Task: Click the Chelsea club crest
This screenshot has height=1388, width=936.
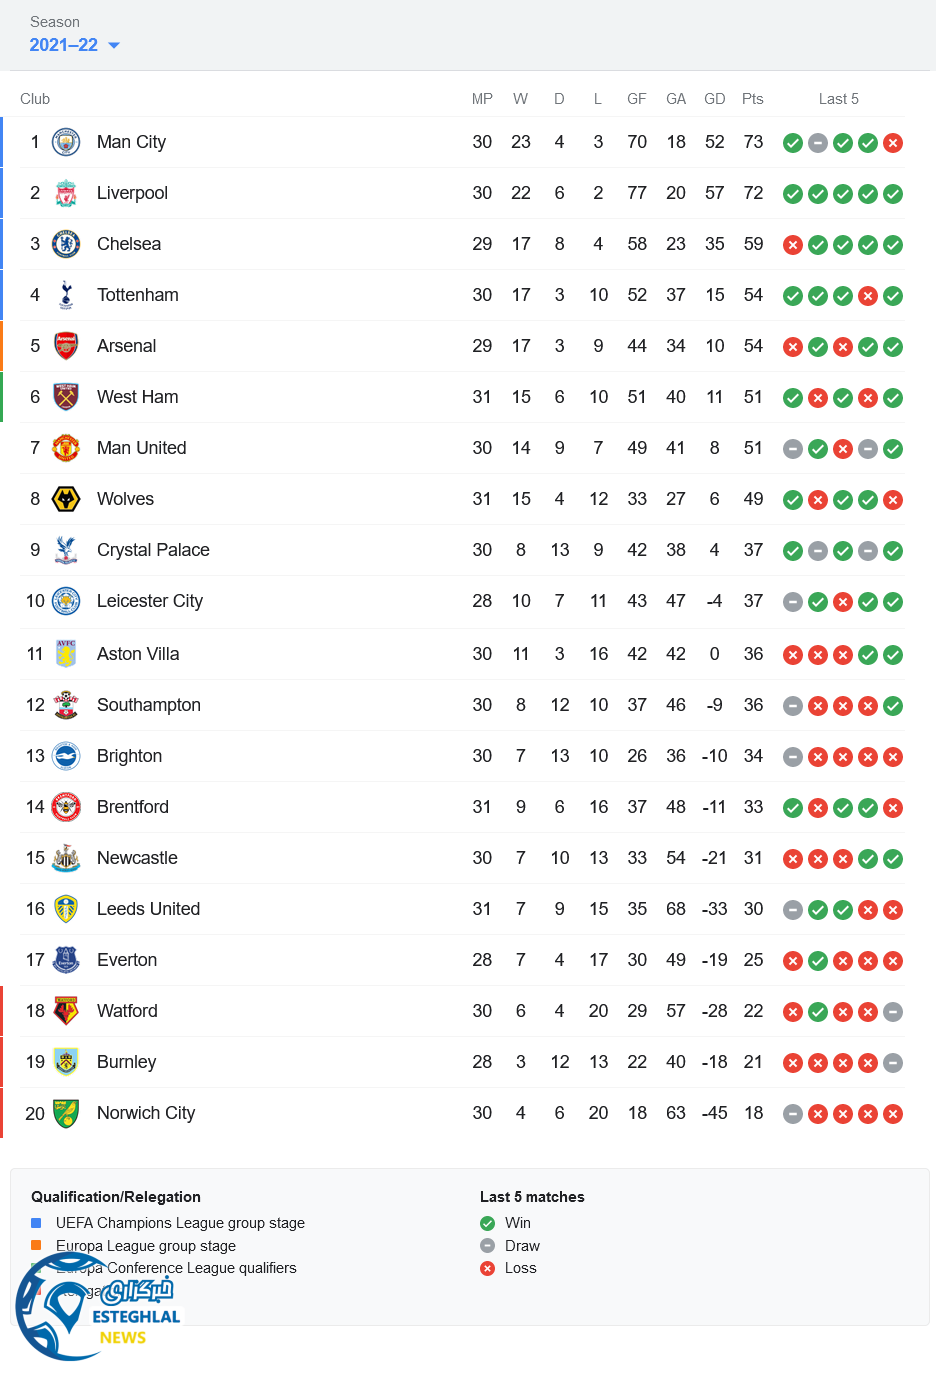Action: tap(66, 244)
